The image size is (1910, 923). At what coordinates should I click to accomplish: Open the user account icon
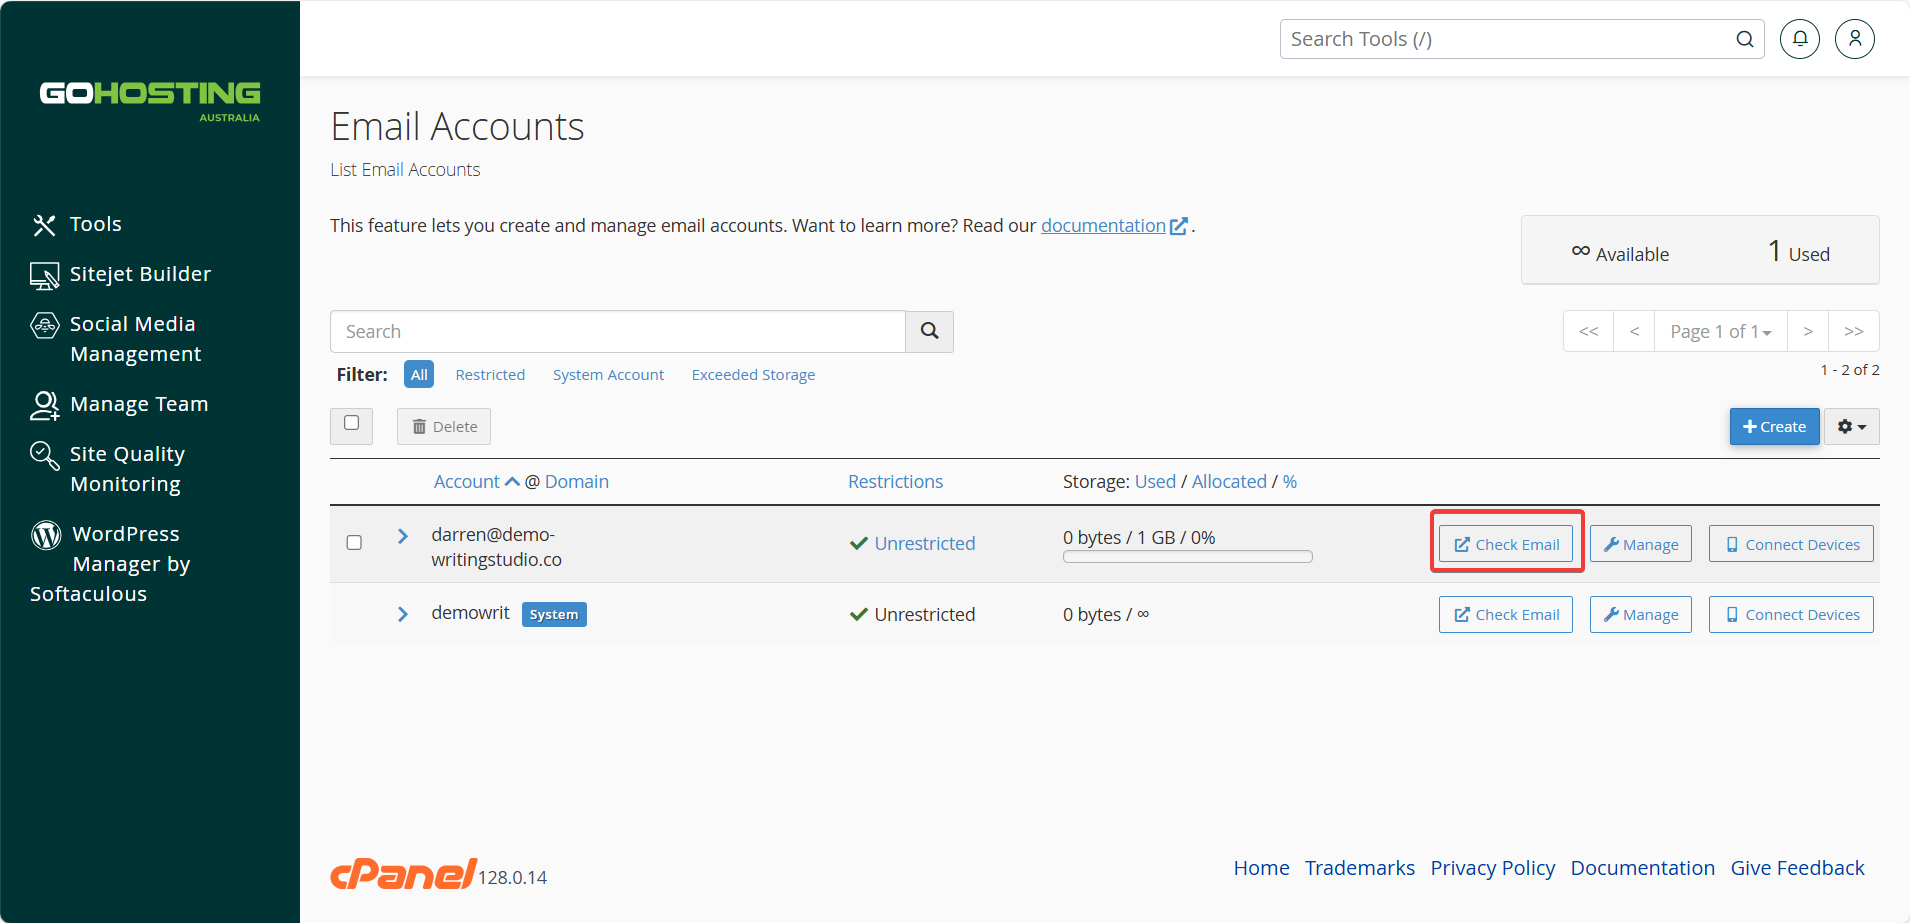(1855, 39)
